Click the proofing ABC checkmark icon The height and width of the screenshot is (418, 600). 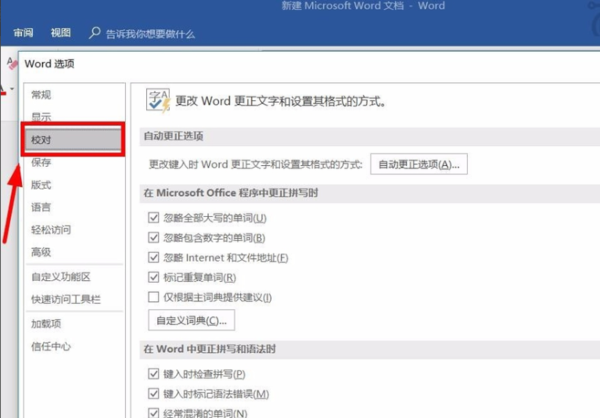pyautogui.click(x=158, y=100)
